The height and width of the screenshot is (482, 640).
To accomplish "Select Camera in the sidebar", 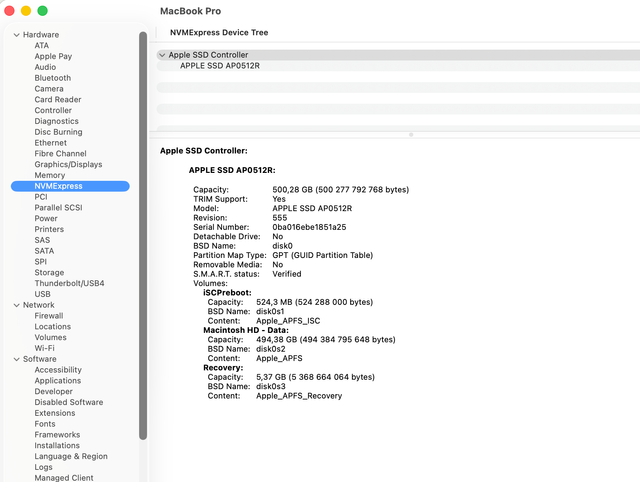I will pyautogui.click(x=49, y=89).
